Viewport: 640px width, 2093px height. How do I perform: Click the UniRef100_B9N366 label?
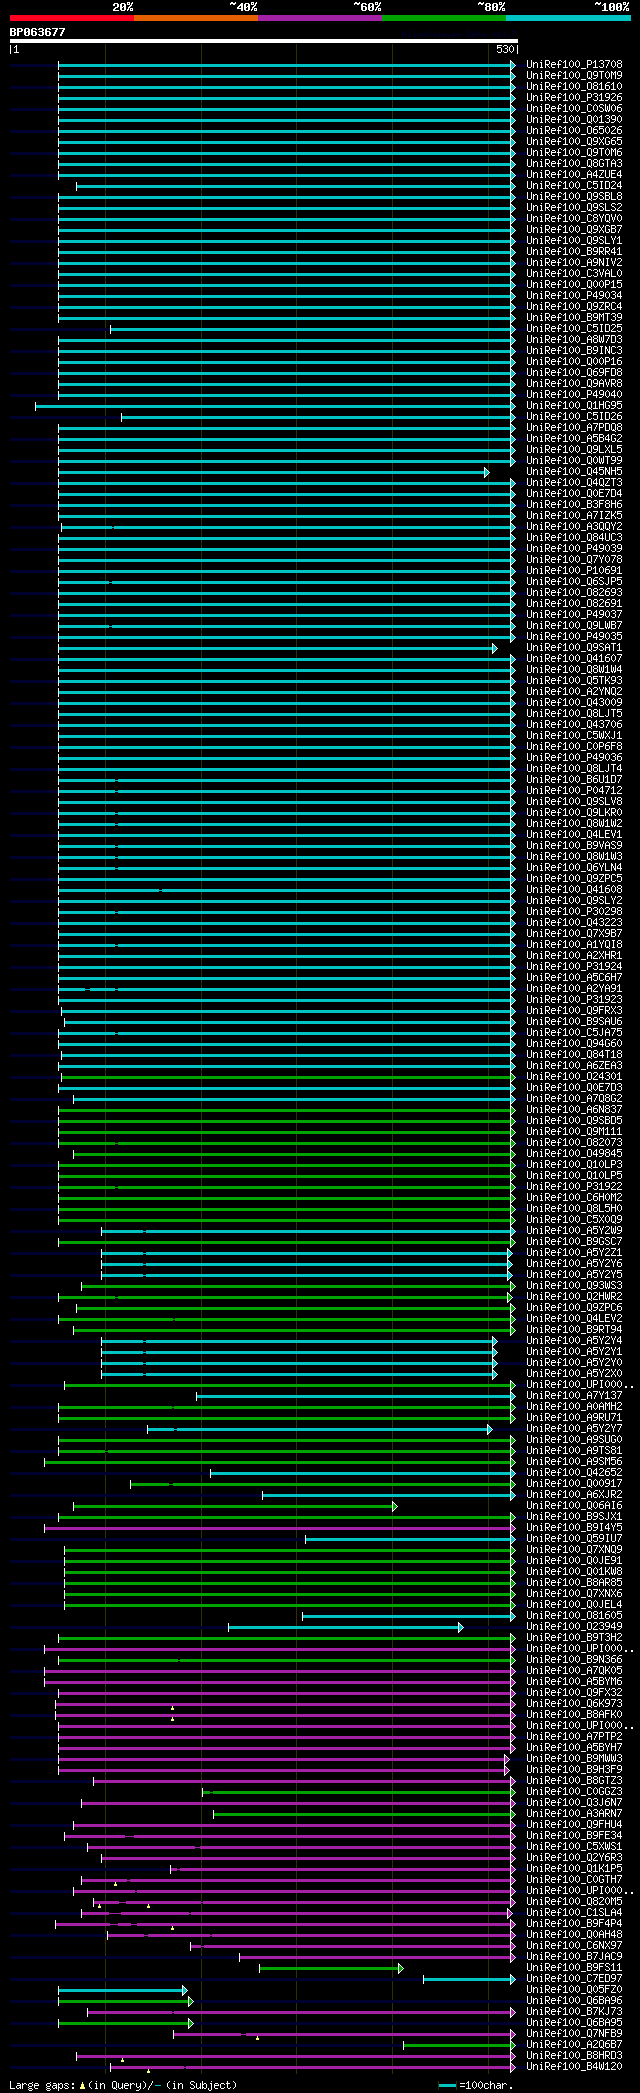574,1660
